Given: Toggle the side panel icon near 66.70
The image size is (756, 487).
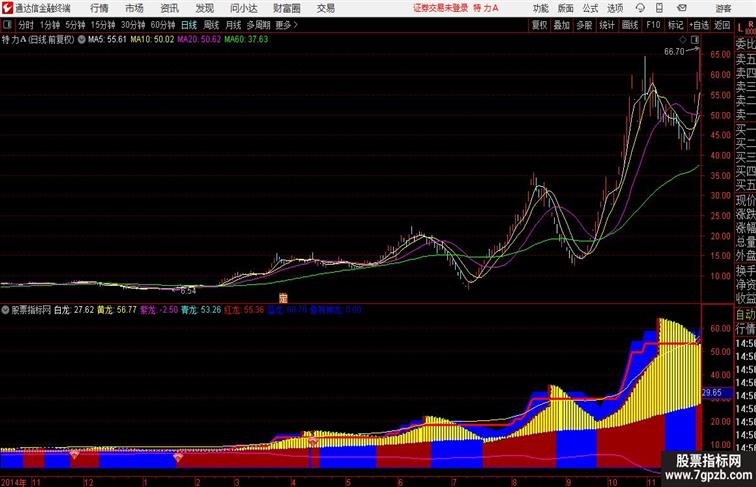Looking at the screenshot, I should [695, 40].
